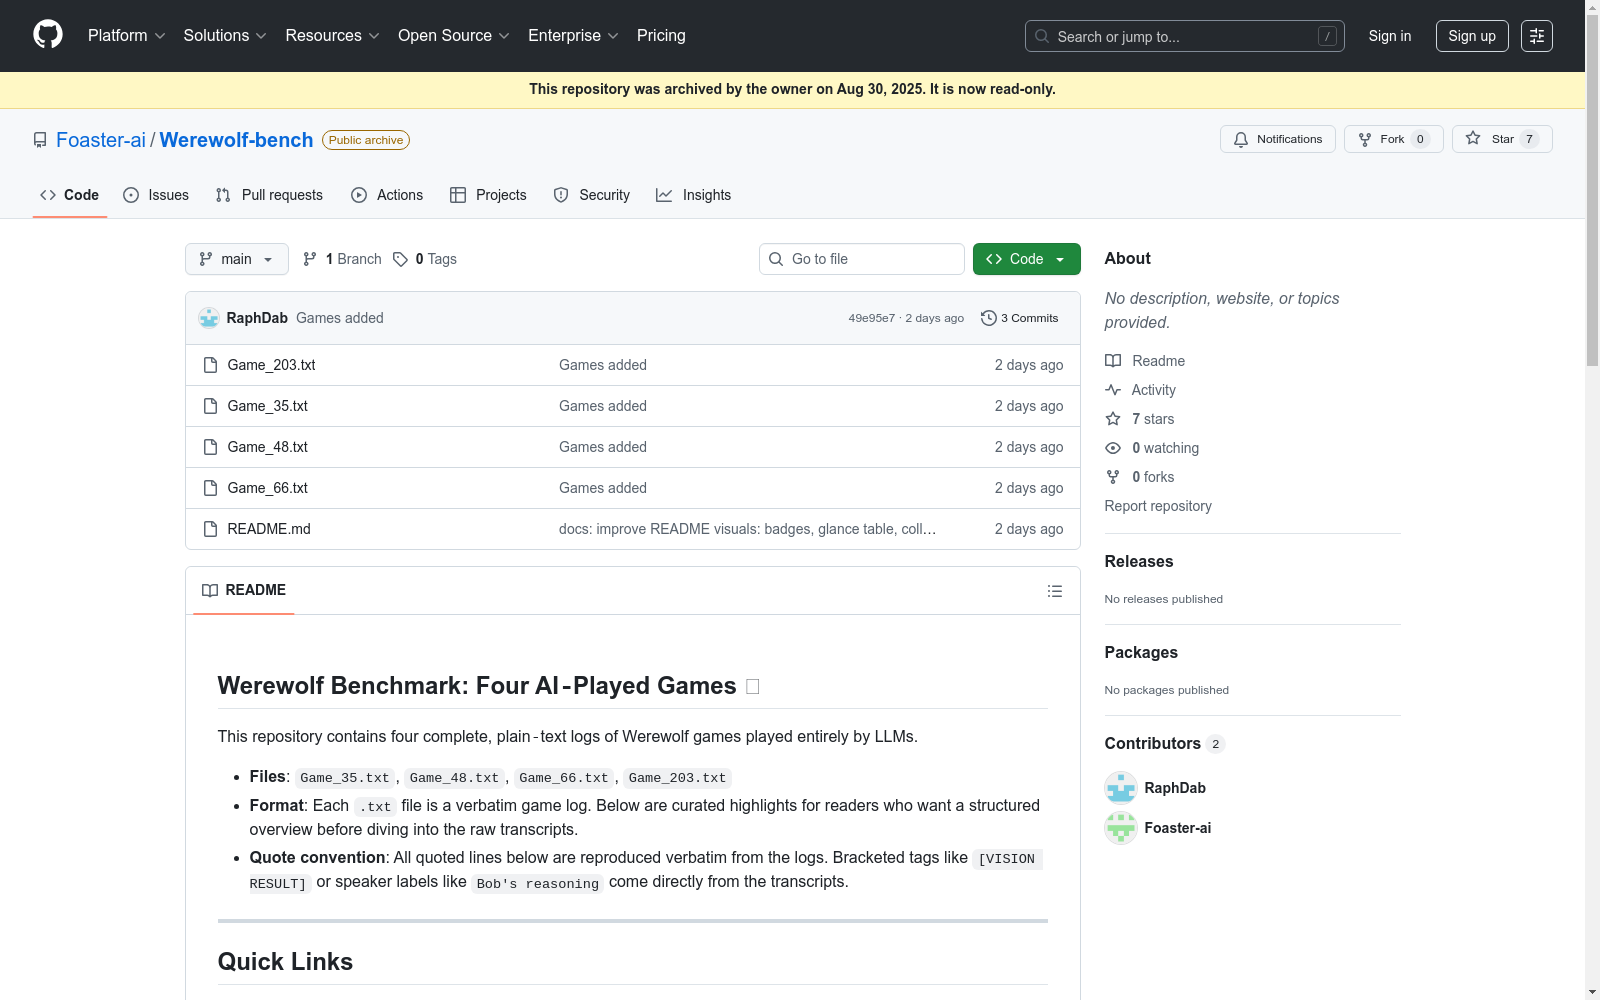Click the Foaster-ai contributor avatar
1600x1000 pixels.
tap(1120, 828)
